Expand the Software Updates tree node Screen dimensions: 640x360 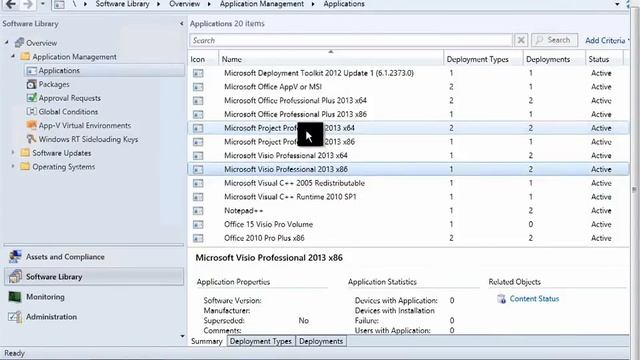coord(13,153)
